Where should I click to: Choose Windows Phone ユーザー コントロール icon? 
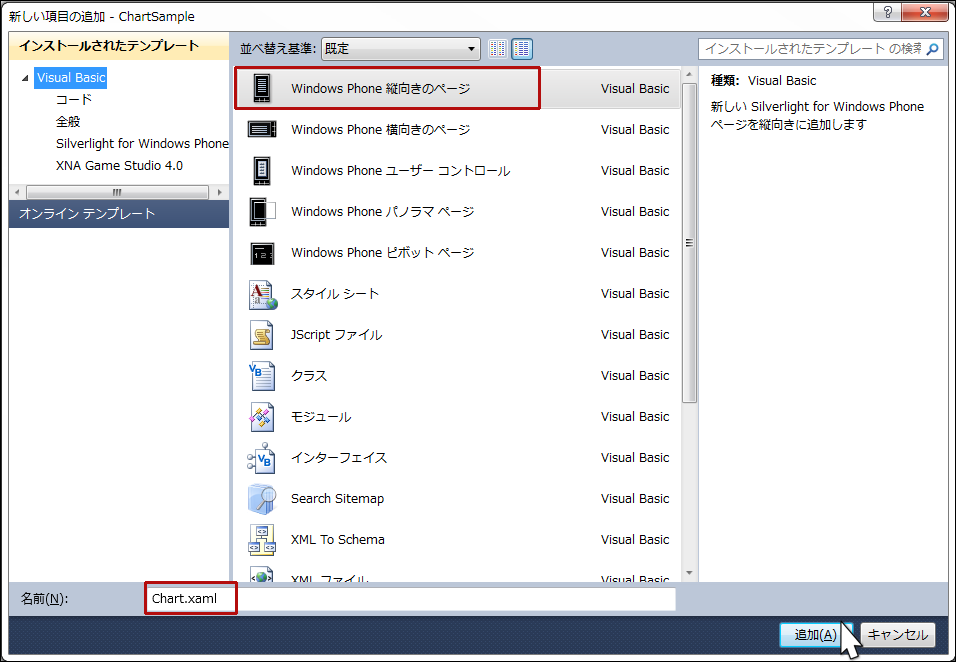pyautogui.click(x=262, y=171)
